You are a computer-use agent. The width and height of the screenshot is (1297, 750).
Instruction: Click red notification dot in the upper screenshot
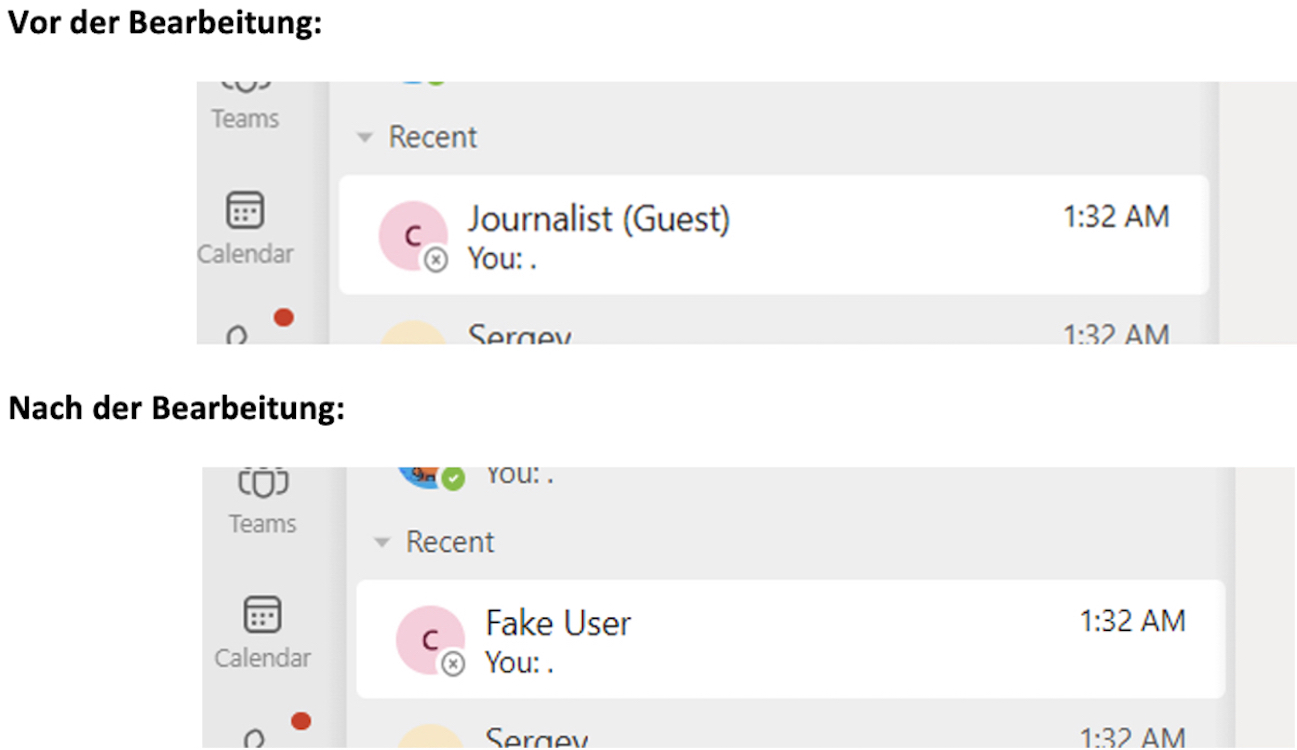coord(284,318)
